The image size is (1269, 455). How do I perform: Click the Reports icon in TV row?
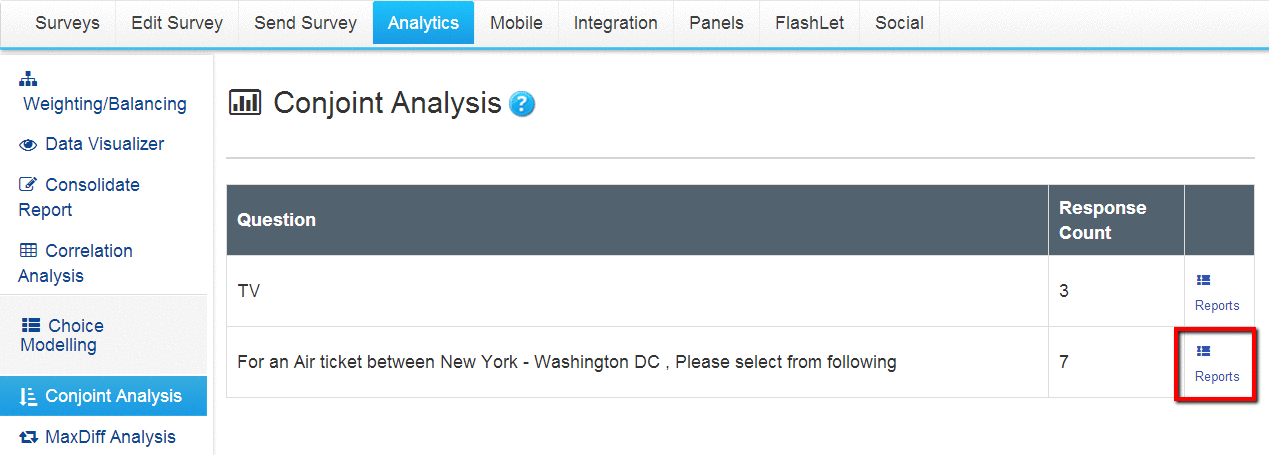pyautogui.click(x=1203, y=280)
